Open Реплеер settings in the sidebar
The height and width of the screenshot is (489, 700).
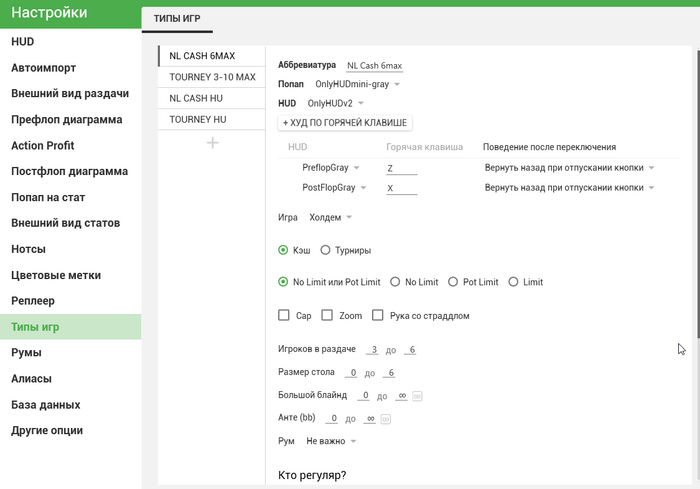pos(32,300)
